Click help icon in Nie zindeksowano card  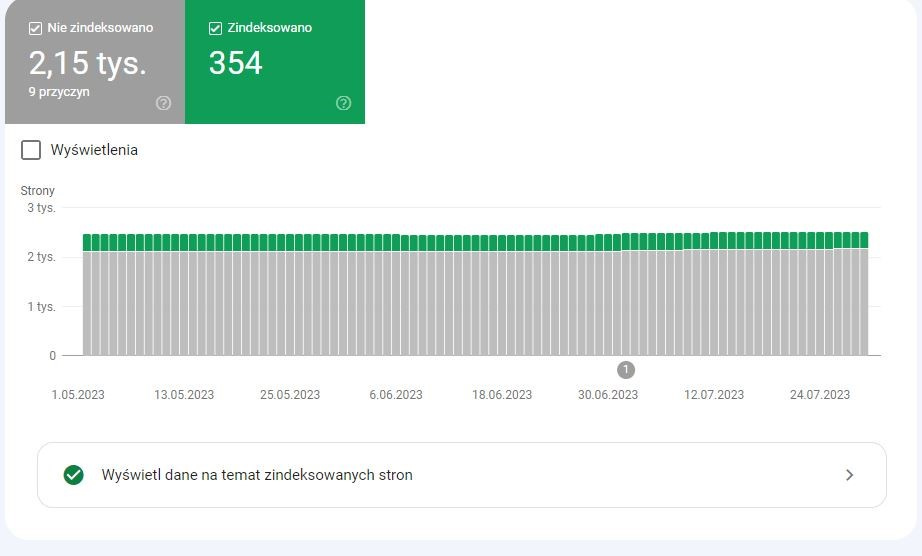click(164, 103)
